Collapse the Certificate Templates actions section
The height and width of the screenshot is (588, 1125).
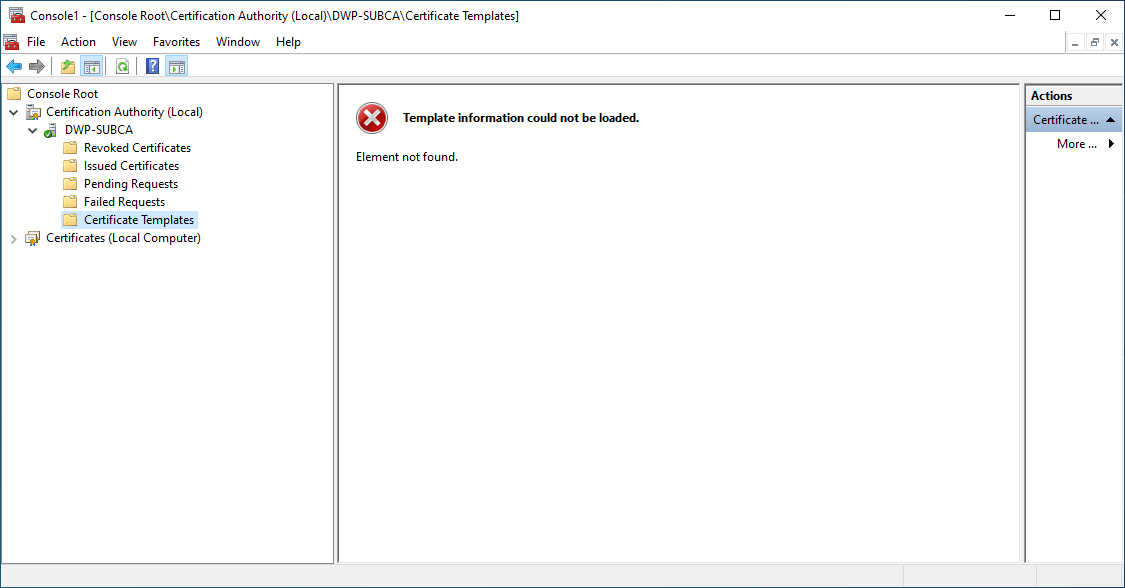(1110, 120)
